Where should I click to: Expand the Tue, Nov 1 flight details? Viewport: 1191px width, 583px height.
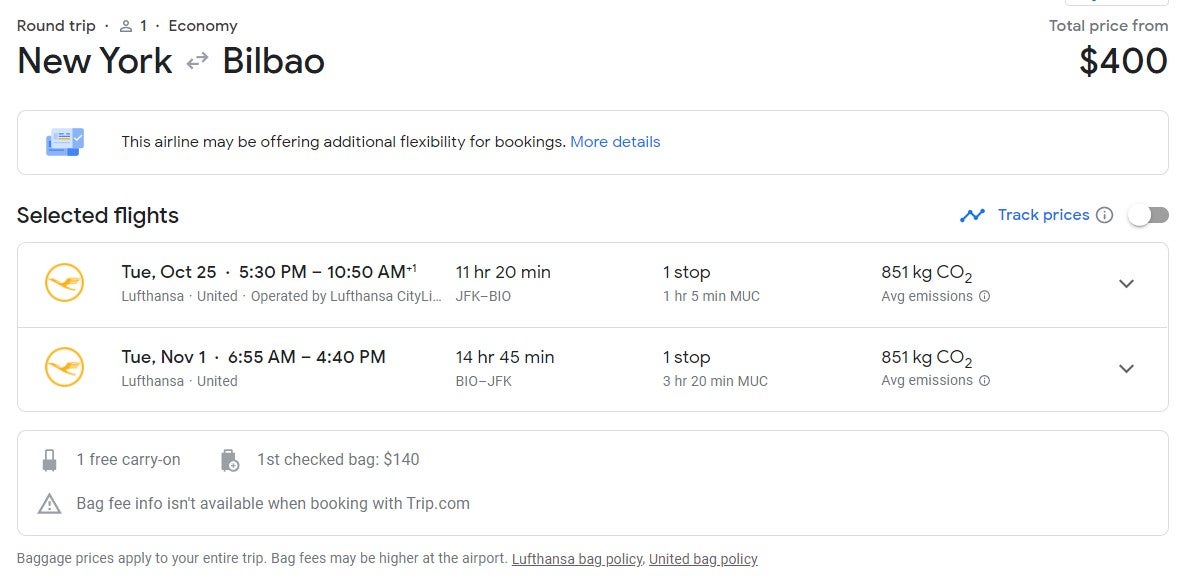(1126, 368)
